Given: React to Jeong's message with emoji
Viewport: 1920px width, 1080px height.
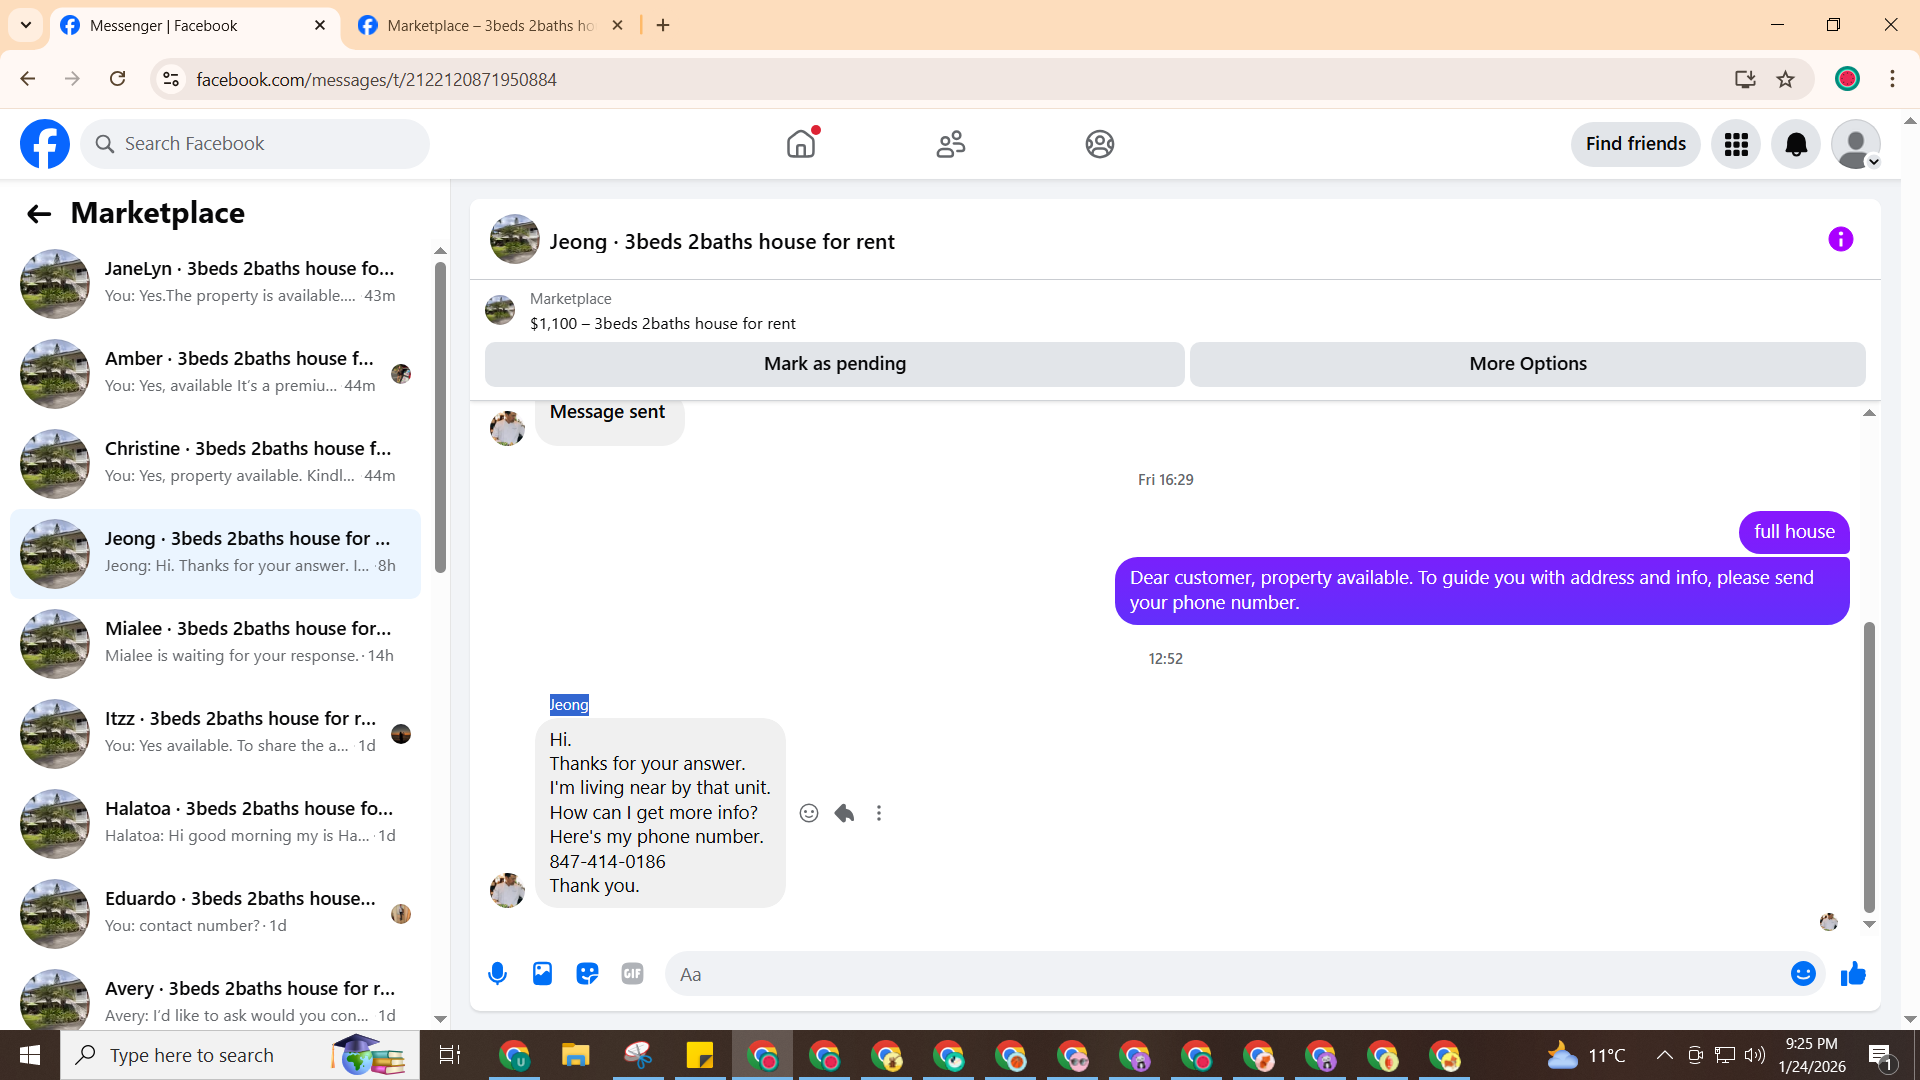Looking at the screenshot, I should [809, 813].
